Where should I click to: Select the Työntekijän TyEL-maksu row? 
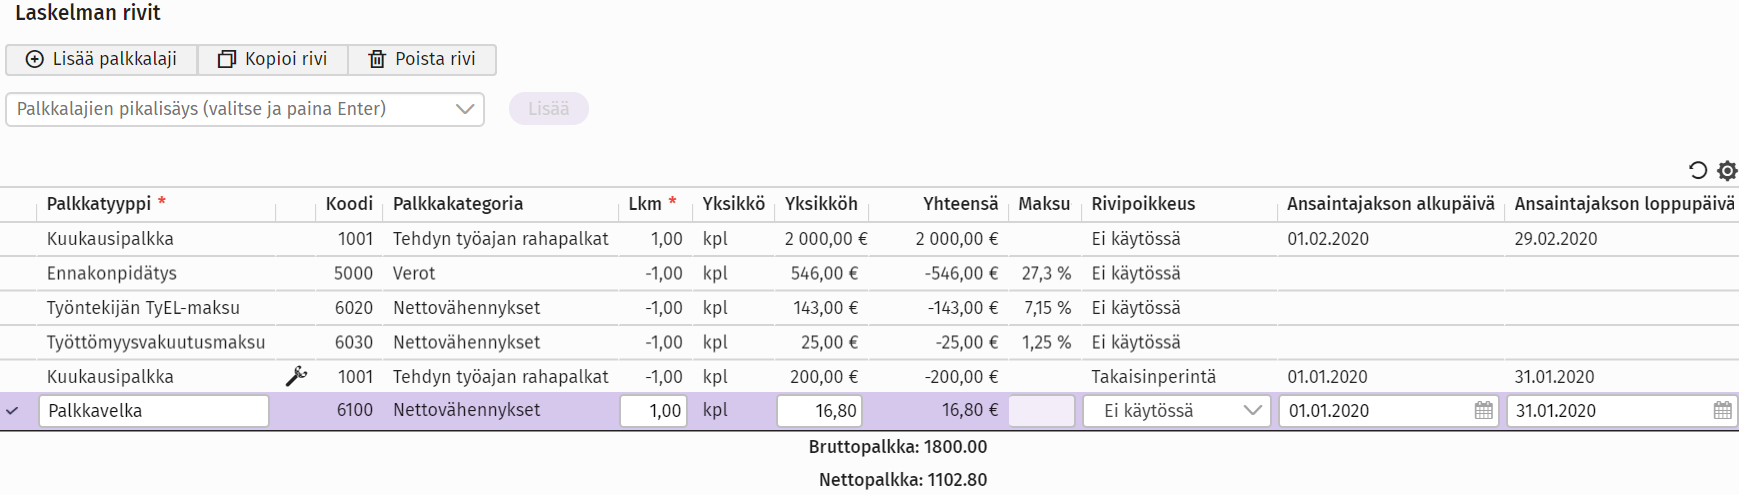[143, 308]
